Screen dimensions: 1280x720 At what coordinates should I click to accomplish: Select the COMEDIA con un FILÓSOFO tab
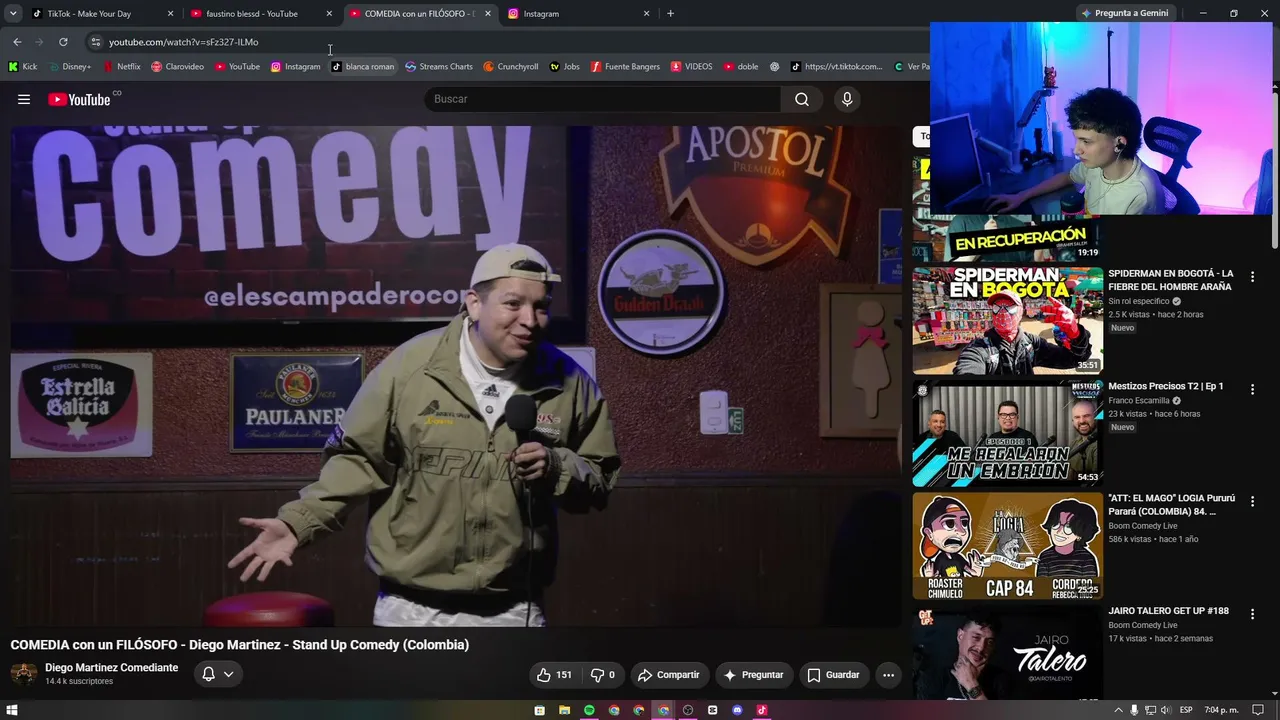pos(420,14)
